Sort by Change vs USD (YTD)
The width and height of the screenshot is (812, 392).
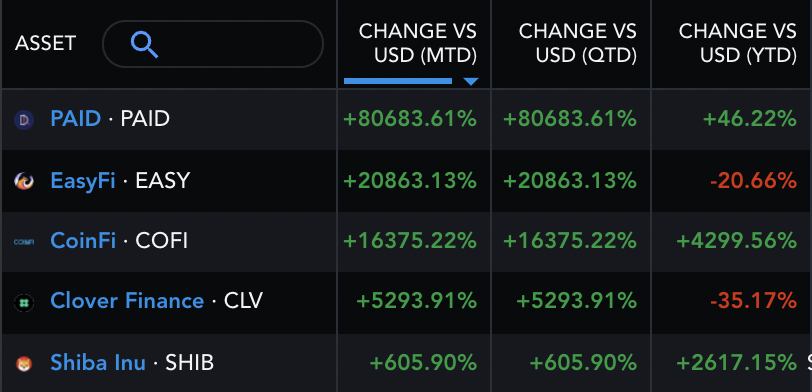click(737, 43)
